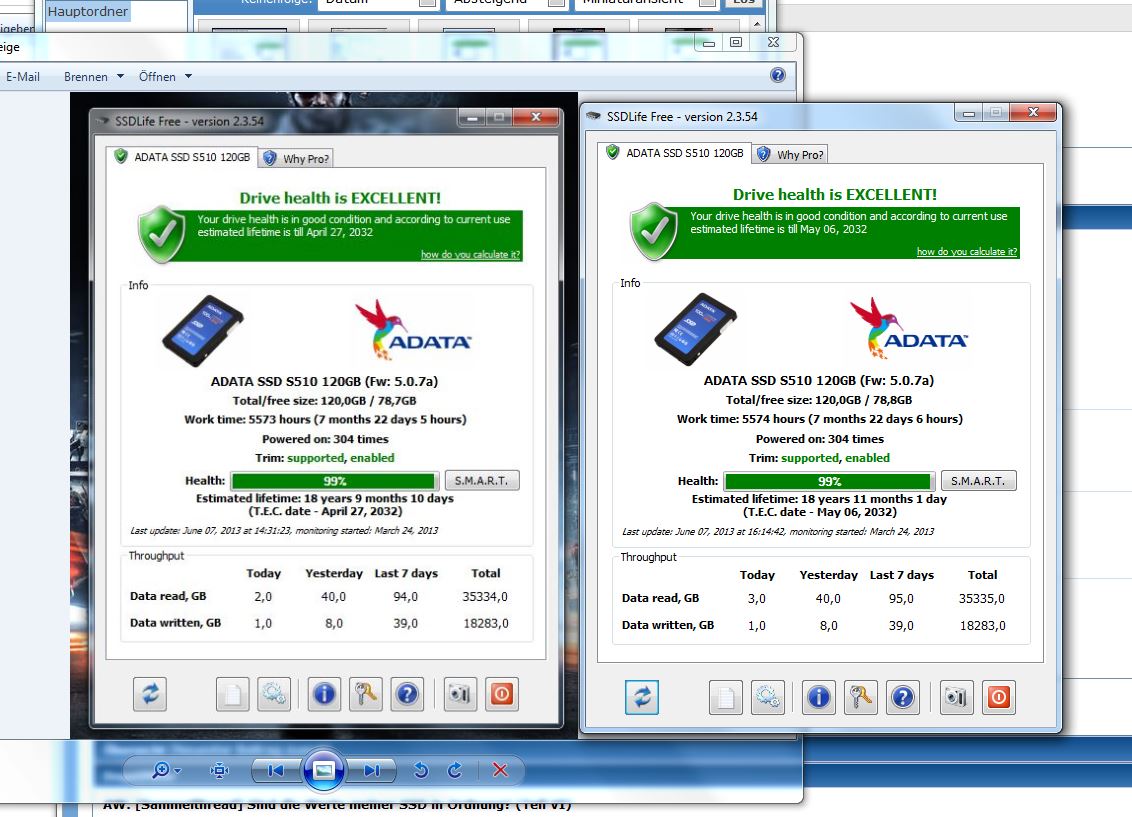Click blue info icon in right SSDLife window

[x=819, y=697]
